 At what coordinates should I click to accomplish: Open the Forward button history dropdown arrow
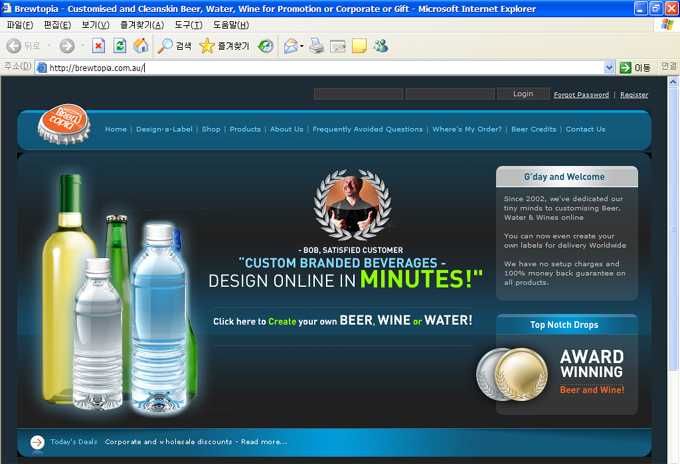[82, 46]
